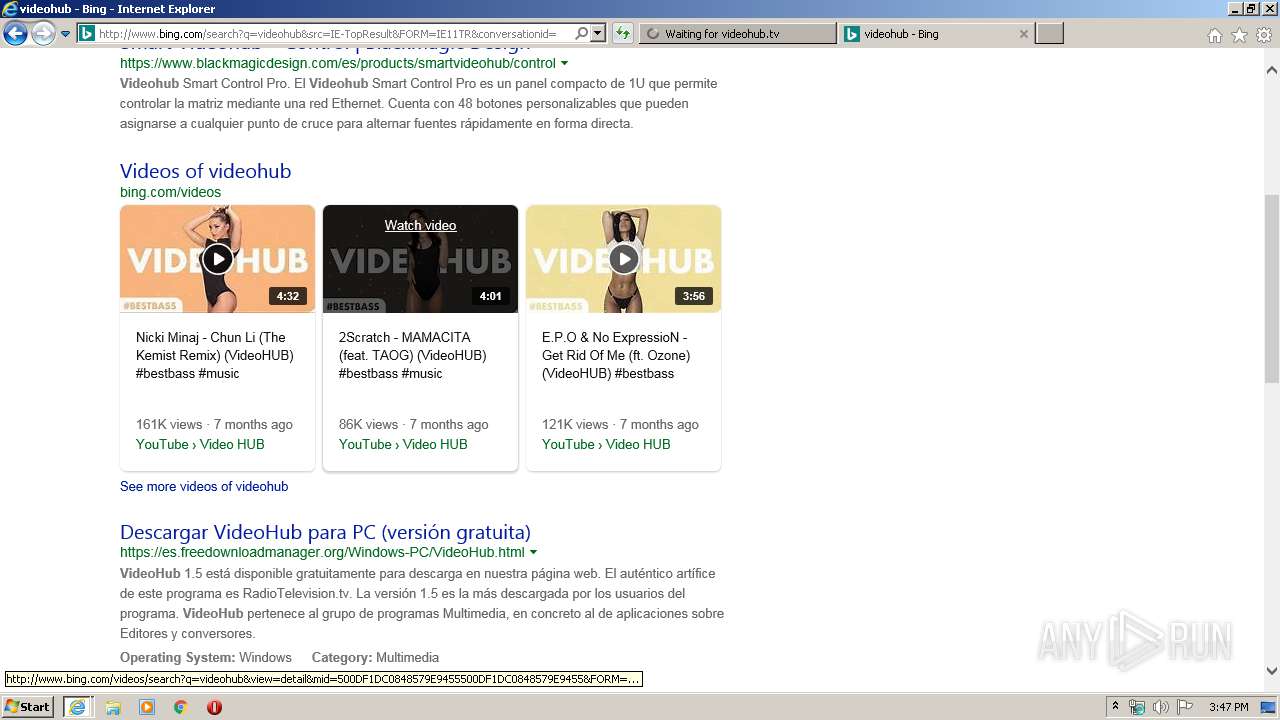The image size is (1280, 720).
Task: Click page scrollbar up arrow
Action: (1272, 71)
